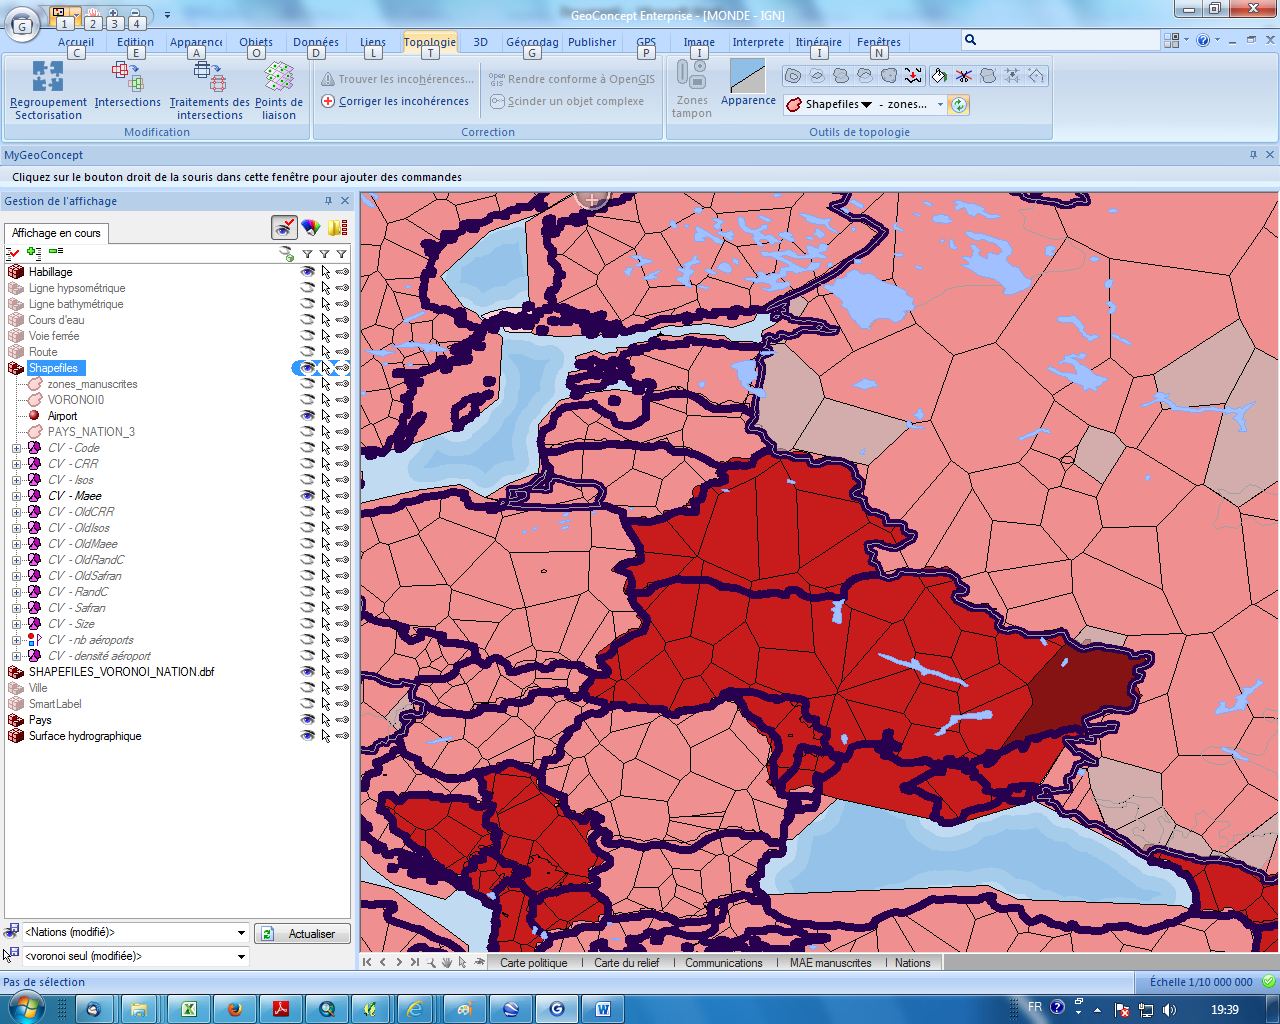Switch to Carte du relief map tab
1280x1024 pixels.
[627, 963]
